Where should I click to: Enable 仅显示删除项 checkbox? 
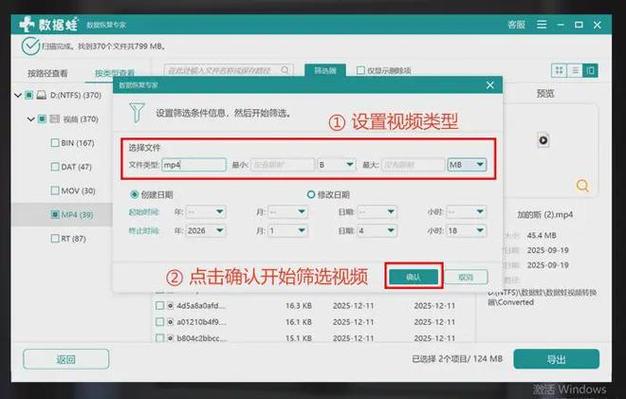pos(361,70)
